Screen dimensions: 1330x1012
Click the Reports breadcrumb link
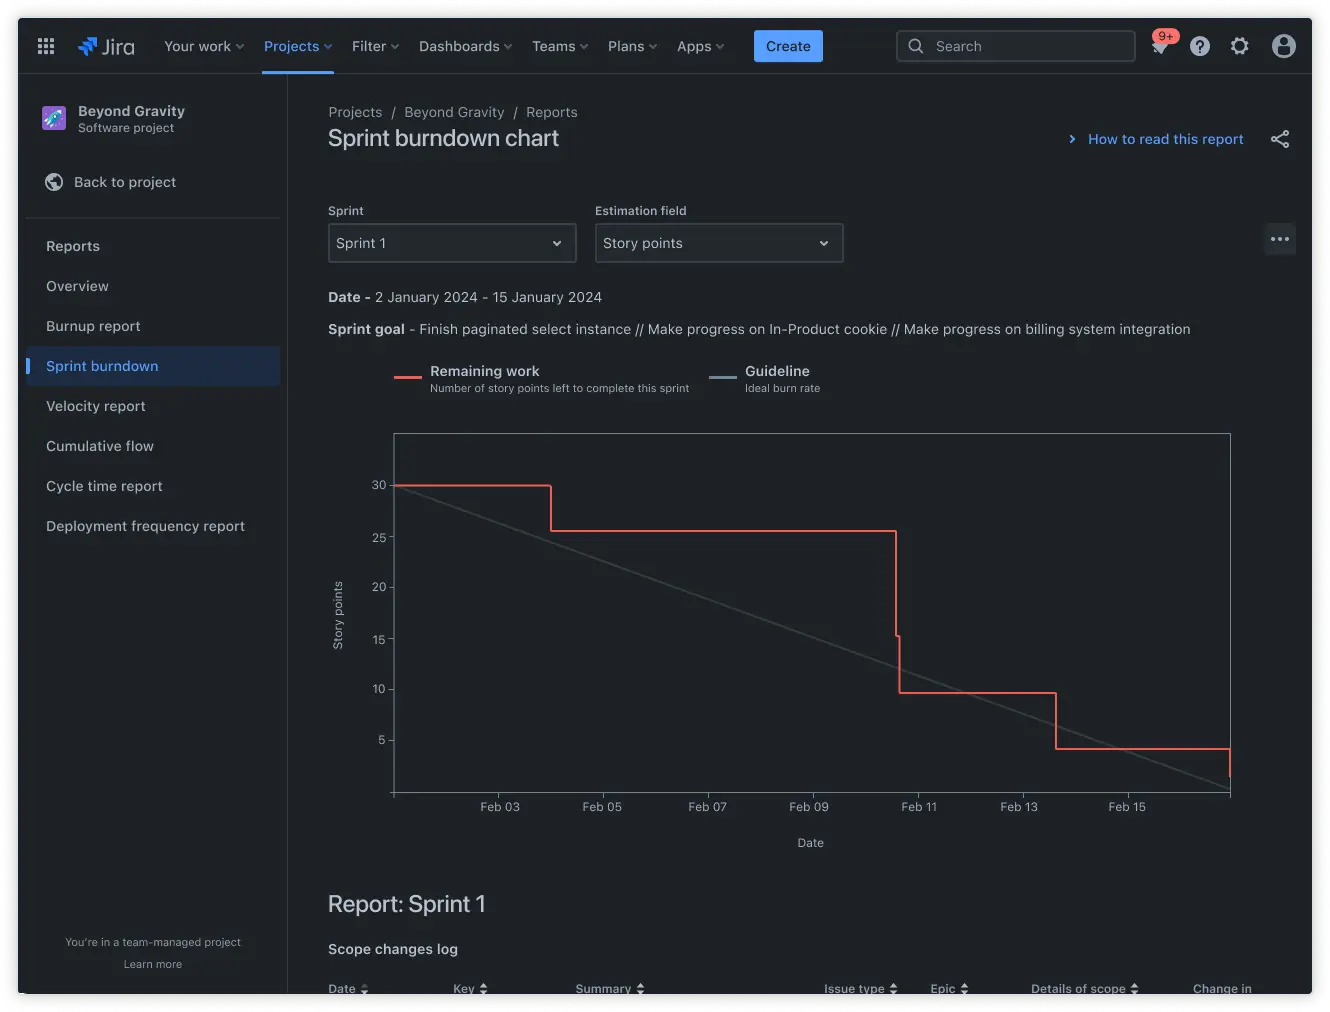pos(552,112)
